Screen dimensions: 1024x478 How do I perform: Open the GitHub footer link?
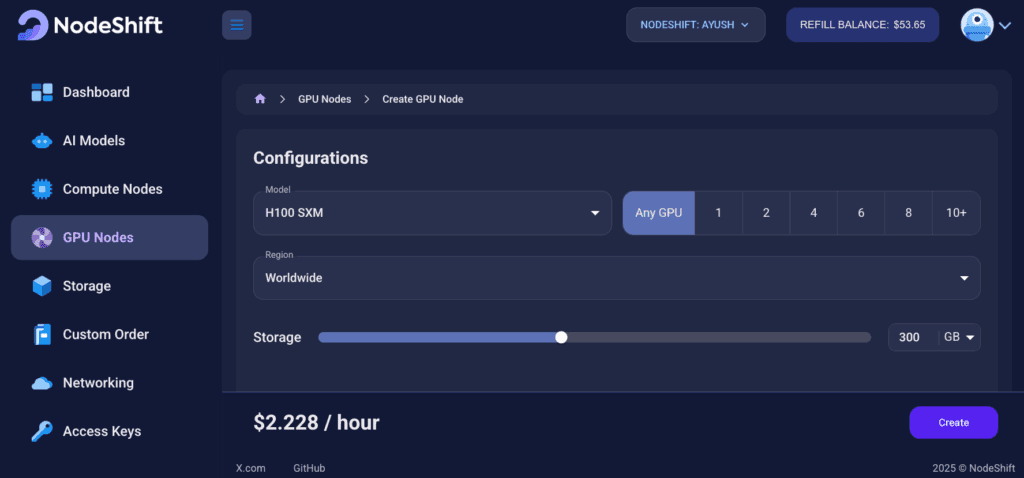[309, 468]
